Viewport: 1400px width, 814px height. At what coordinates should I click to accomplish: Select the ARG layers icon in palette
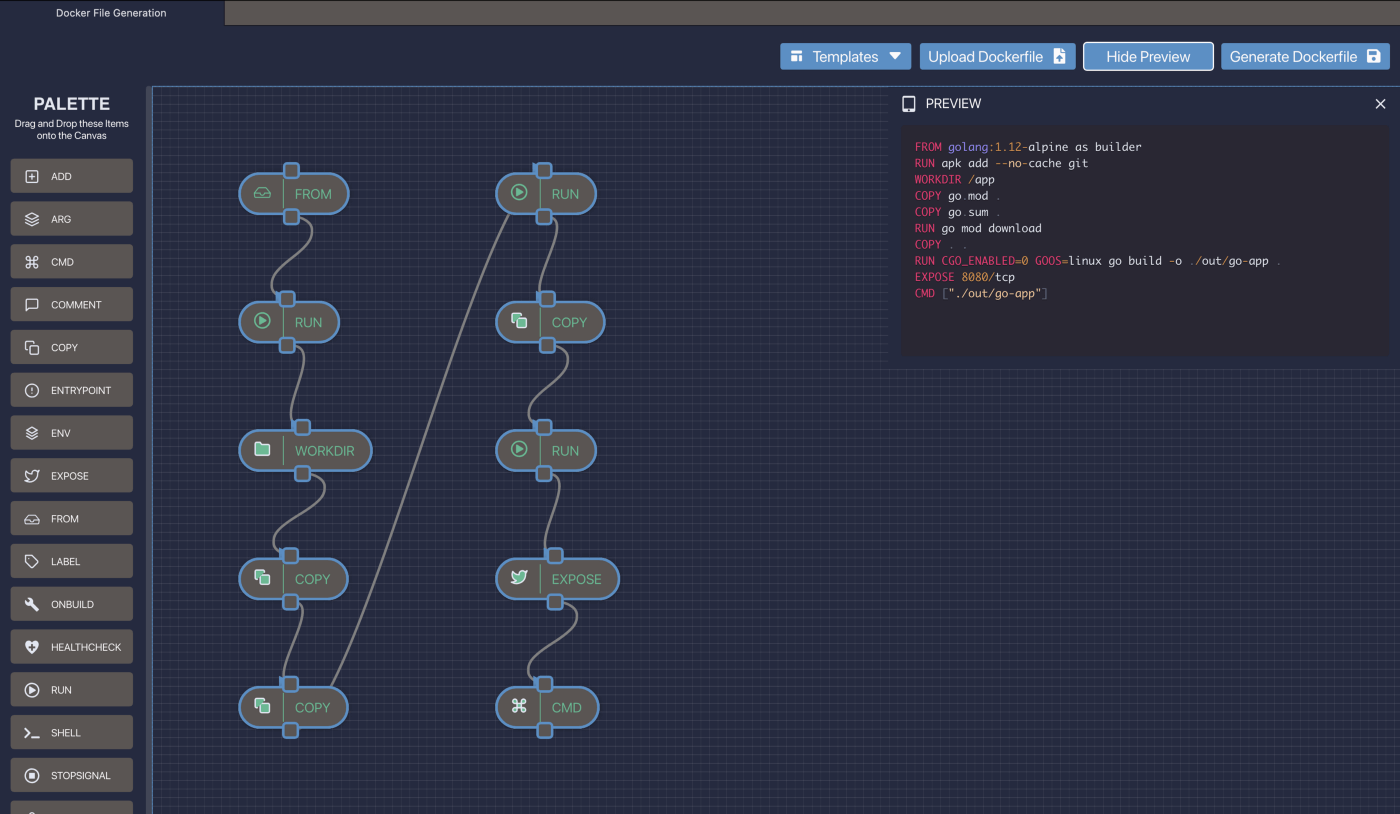coord(31,219)
